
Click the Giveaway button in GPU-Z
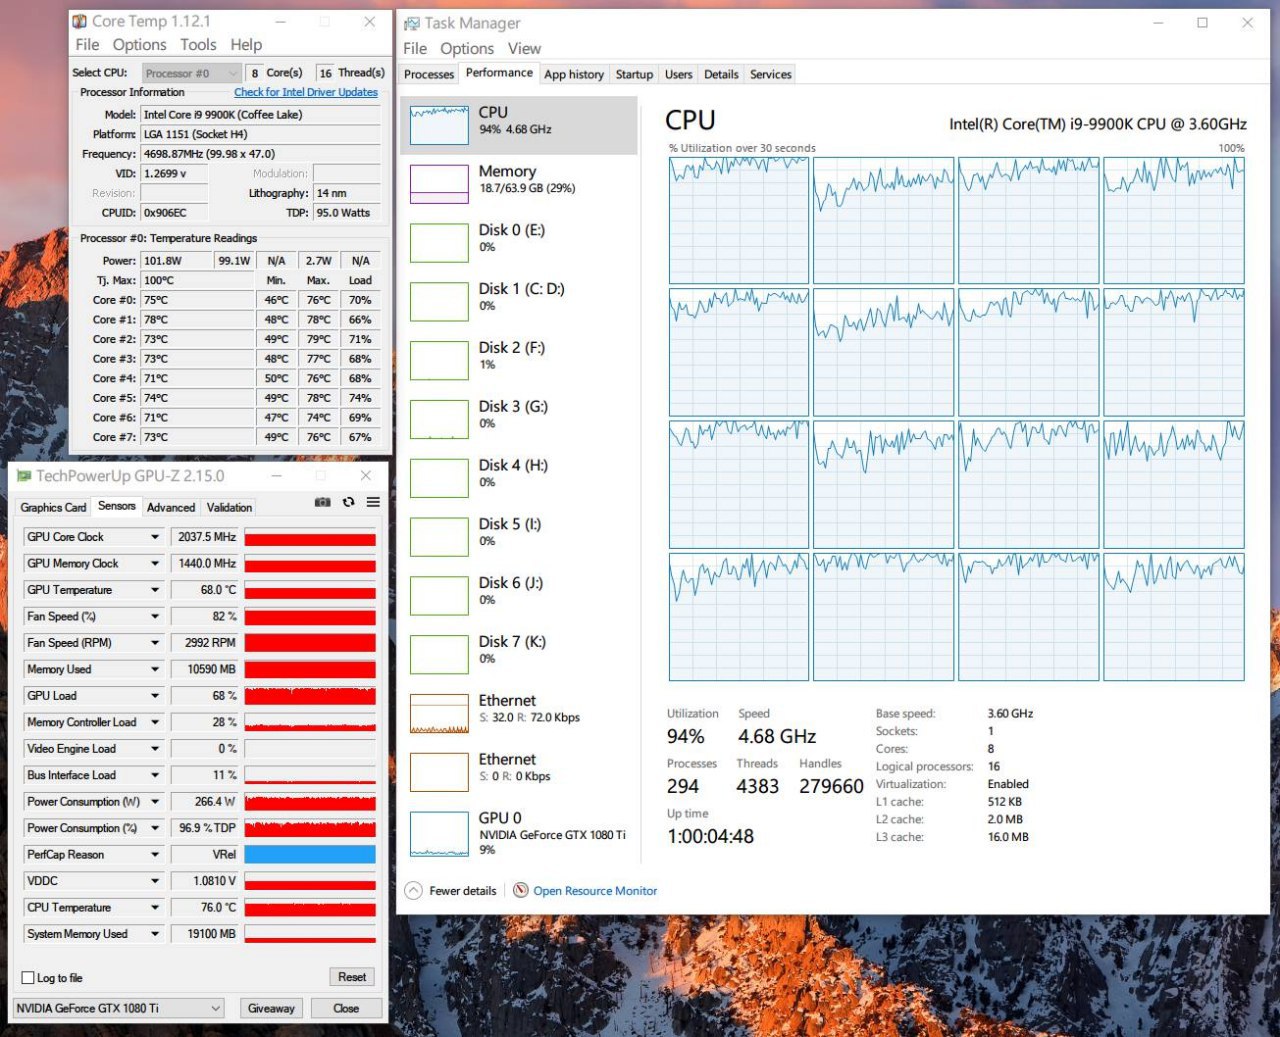[271, 1008]
